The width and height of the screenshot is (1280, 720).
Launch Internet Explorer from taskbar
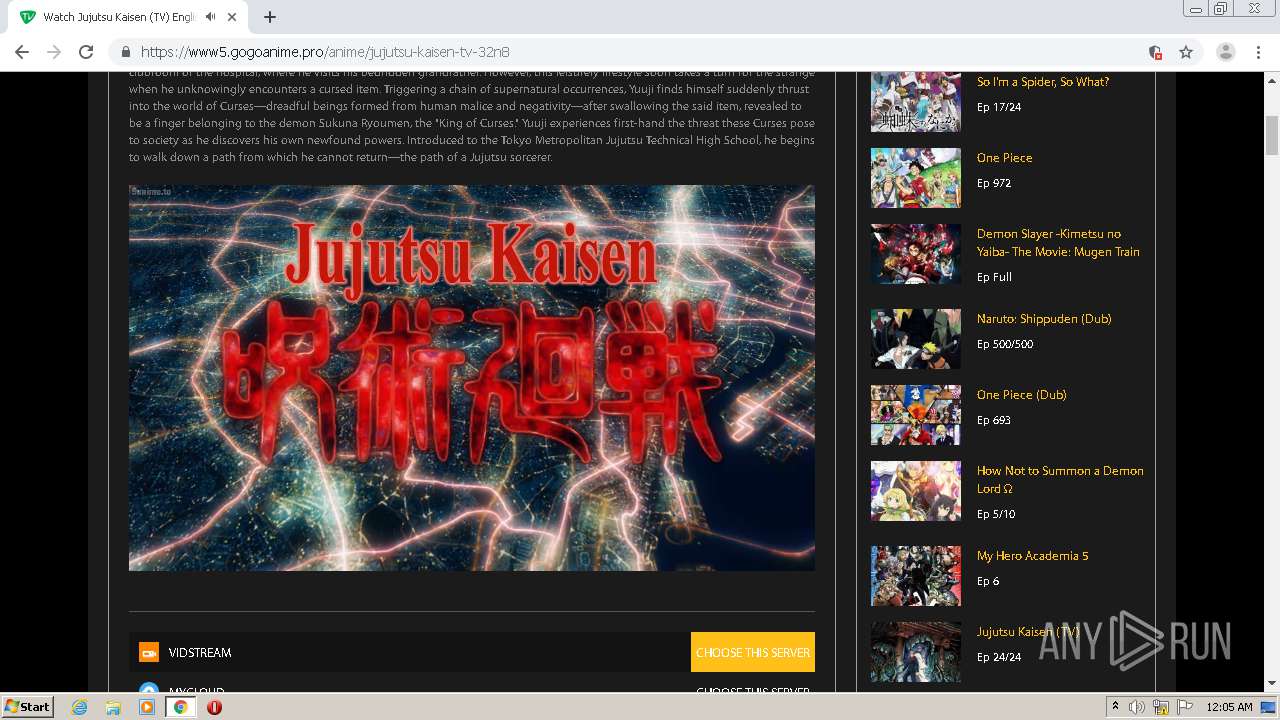(80, 707)
